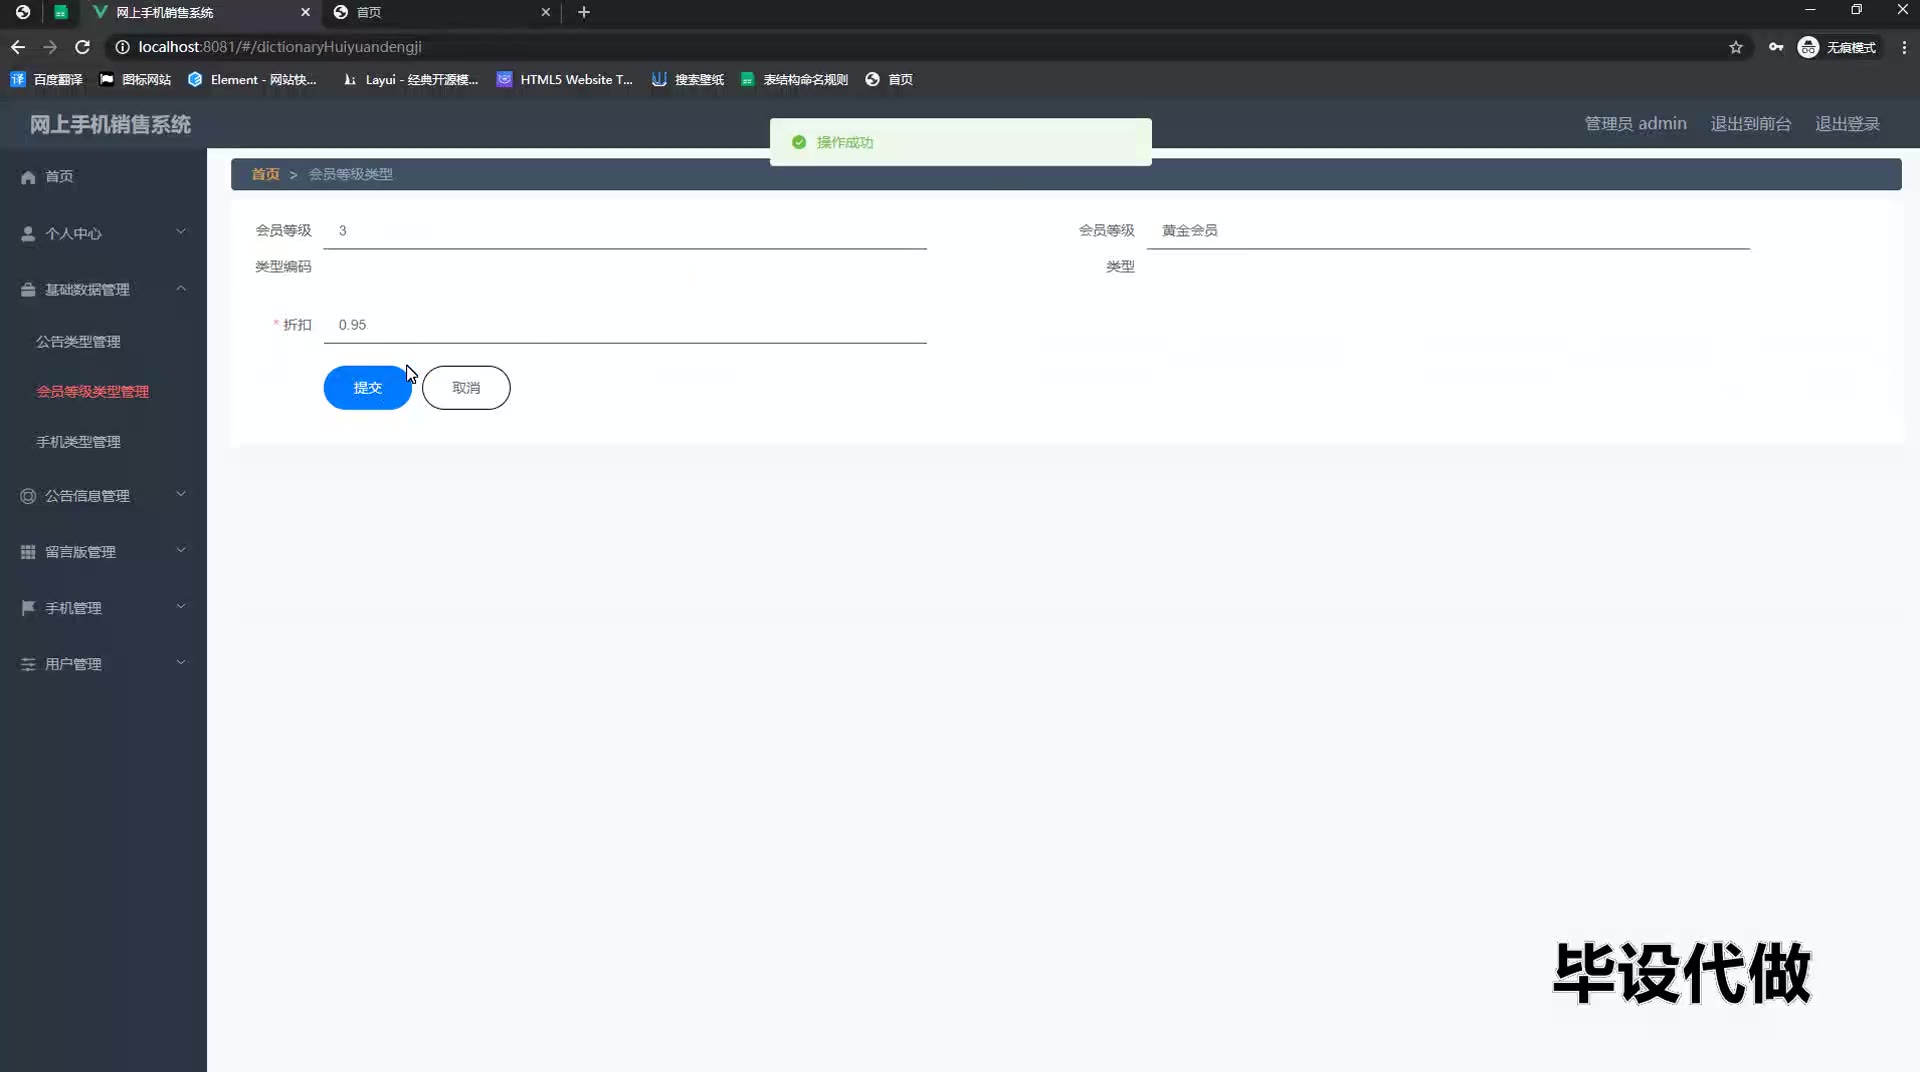Viewport: 1920px width, 1072px height.
Task: Expand the 手机管理 chevron
Action: point(181,606)
